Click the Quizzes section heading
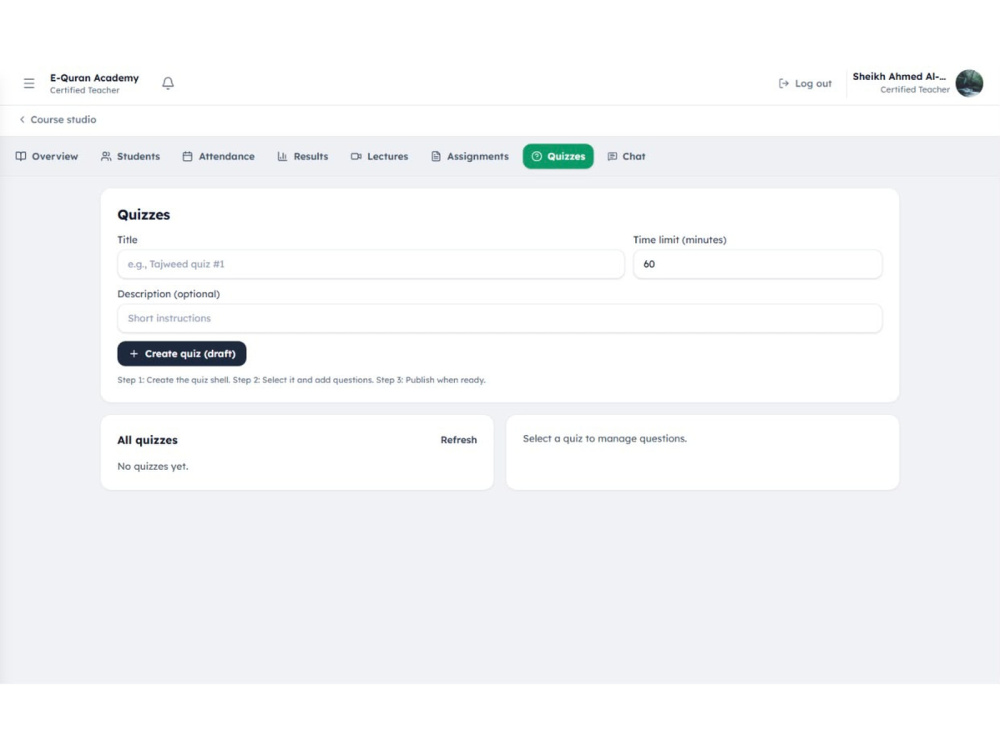Screen dimensions: 1000x750 [x=143, y=215]
